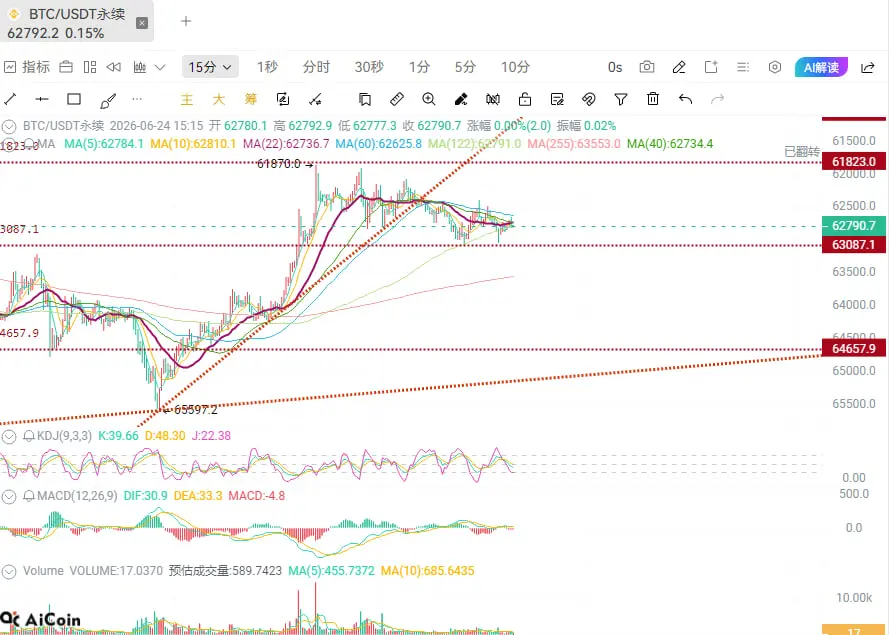Viewport: 889px width, 635px height.
Task: Switch the multi-chart layout grid icon
Action: [x=90, y=67]
